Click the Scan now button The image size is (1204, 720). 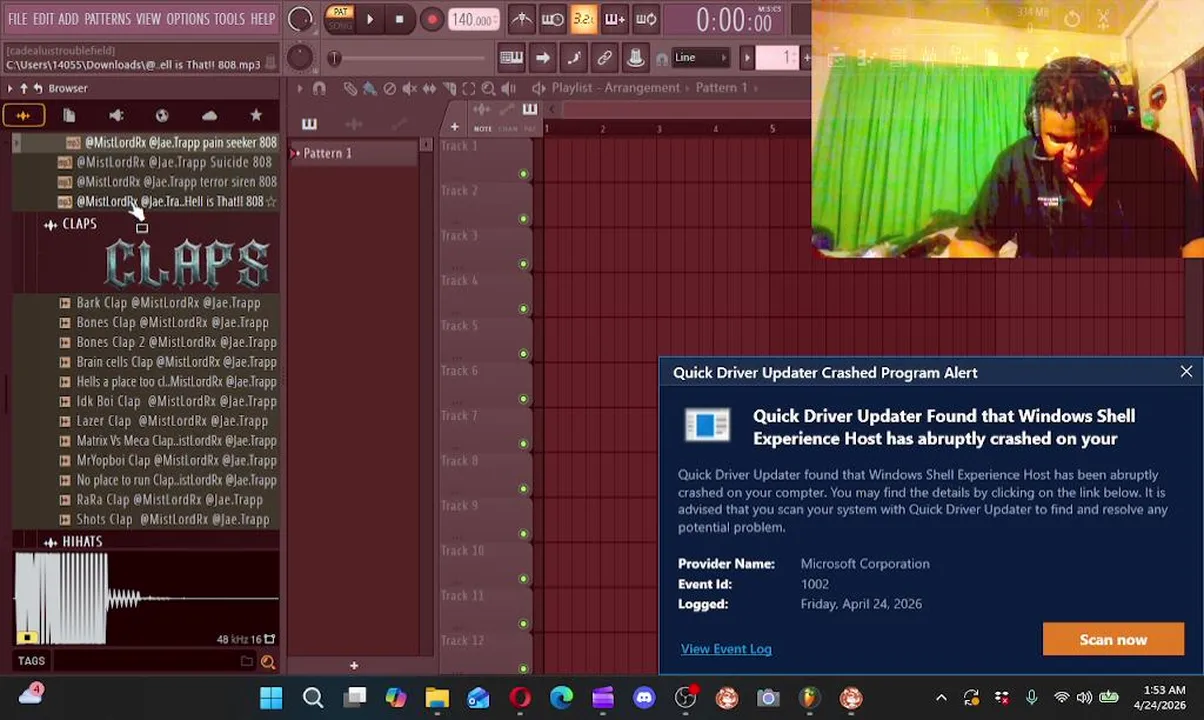[1113, 640]
